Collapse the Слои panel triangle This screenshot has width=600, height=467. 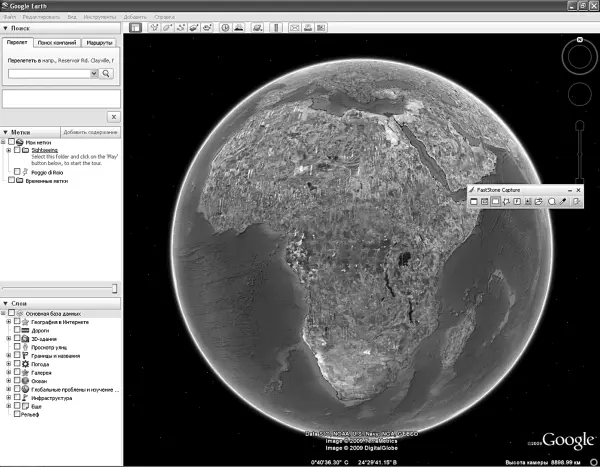tap(5, 303)
